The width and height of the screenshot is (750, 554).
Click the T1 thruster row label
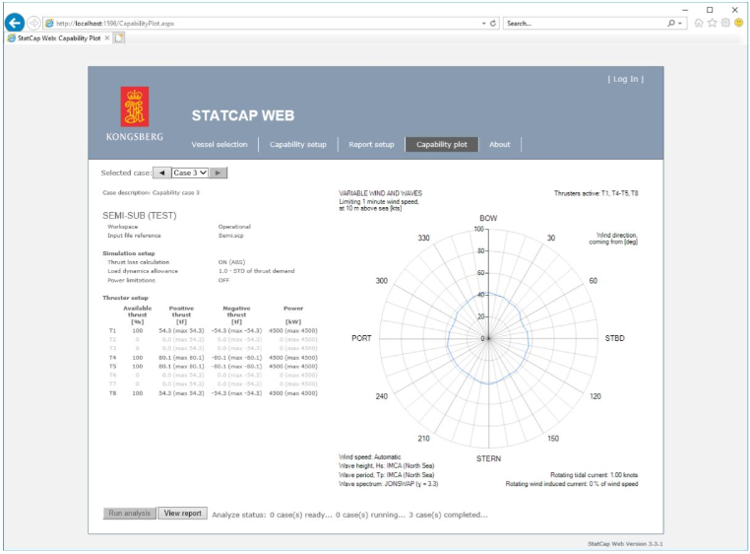tap(112, 331)
